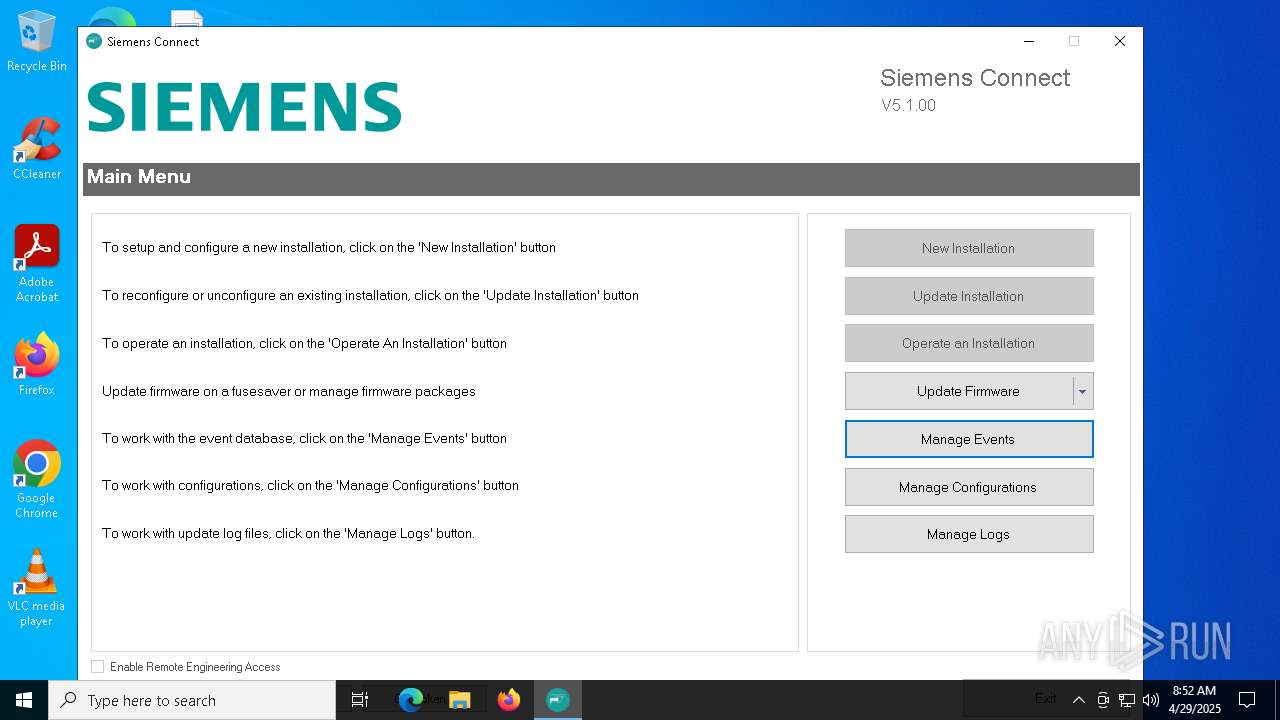1280x720 pixels.
Task: Open Manage Events
Action: point(969,439)
